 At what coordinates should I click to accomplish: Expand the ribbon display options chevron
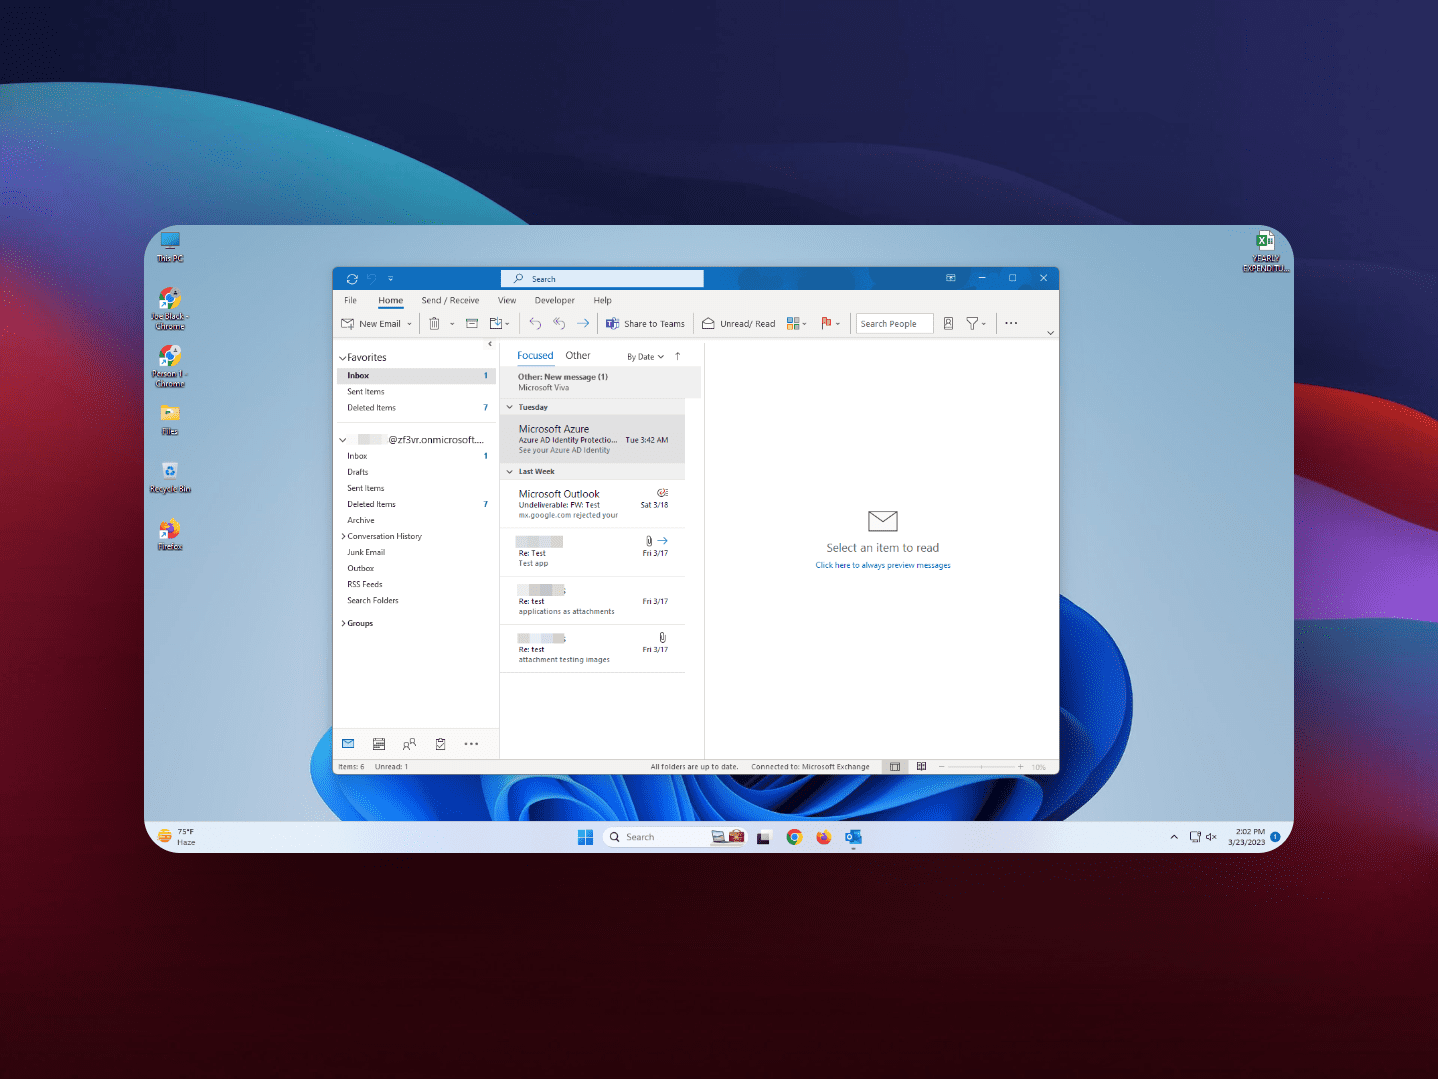[1050, 333]
